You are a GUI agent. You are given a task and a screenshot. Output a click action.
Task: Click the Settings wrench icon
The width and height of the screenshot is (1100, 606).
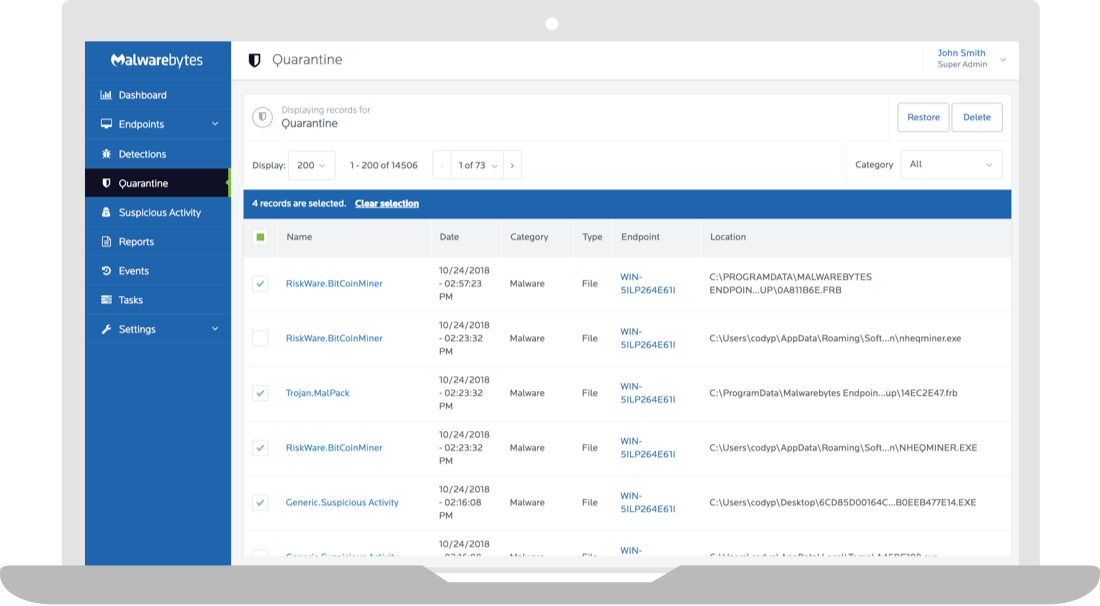coord(106,329)
